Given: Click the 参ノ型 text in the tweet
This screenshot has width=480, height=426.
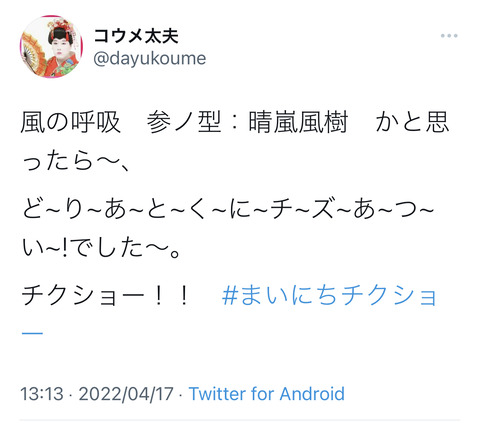Looking at the screenshot, I should (184, 122).
